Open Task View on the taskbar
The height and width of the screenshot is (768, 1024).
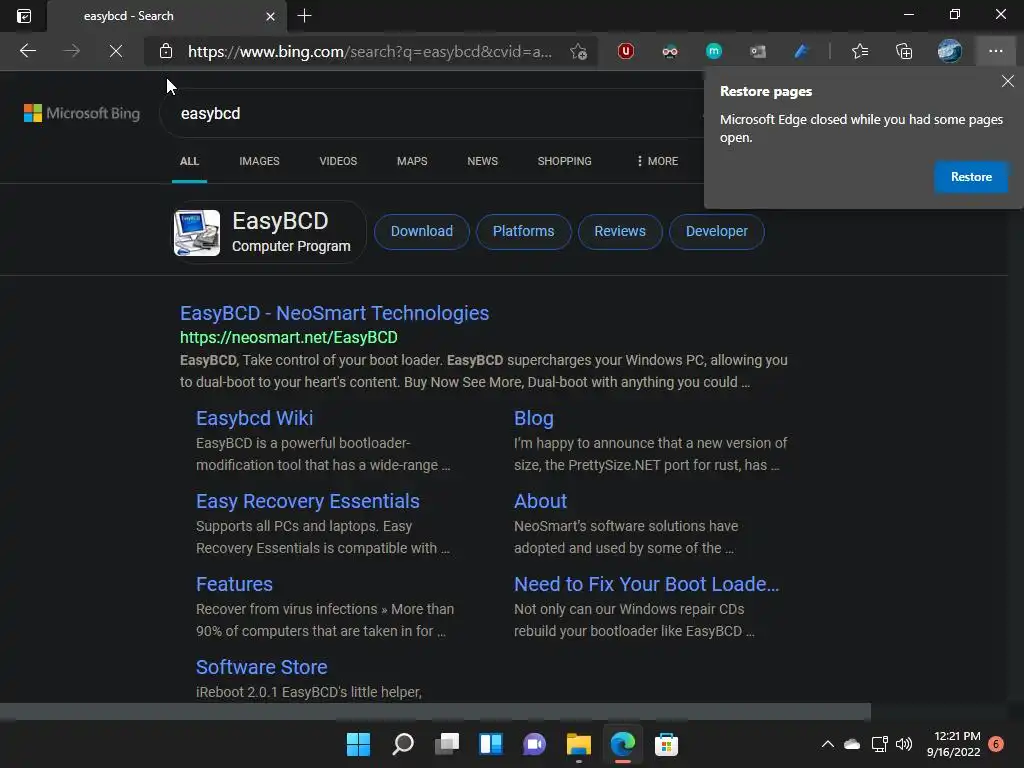447,744
